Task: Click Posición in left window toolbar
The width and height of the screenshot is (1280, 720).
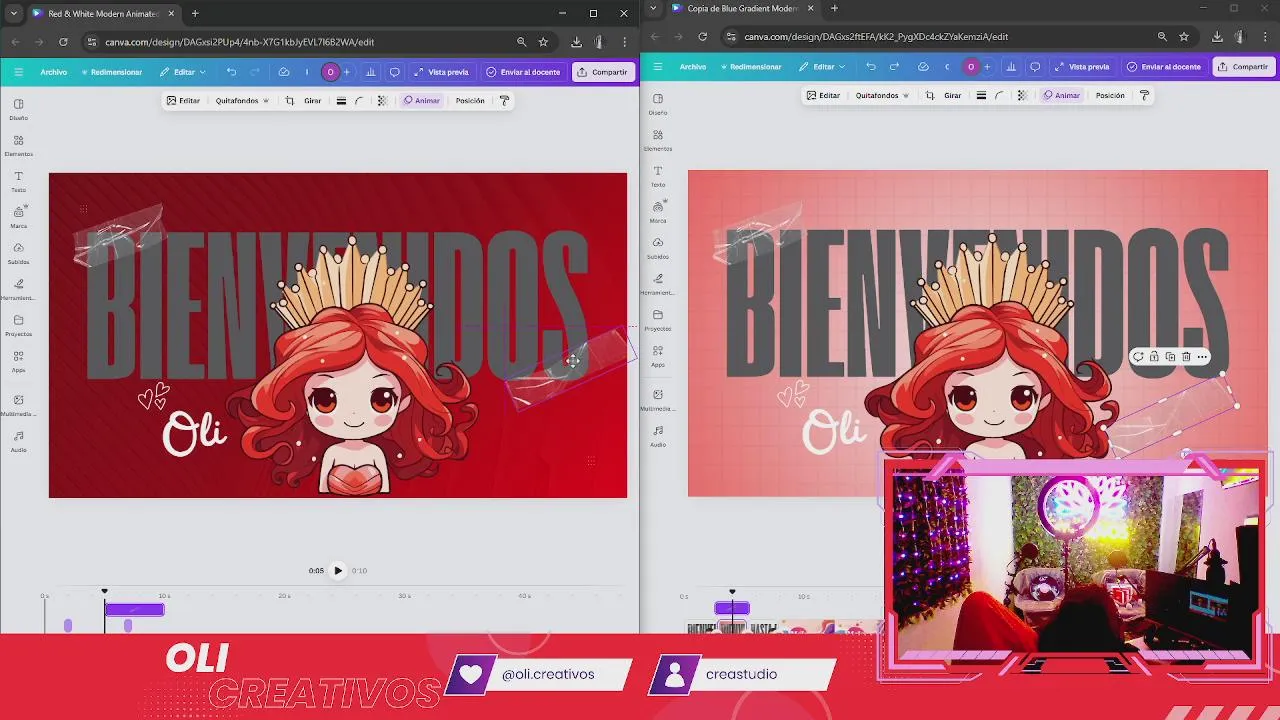Action: pos(470,101)
